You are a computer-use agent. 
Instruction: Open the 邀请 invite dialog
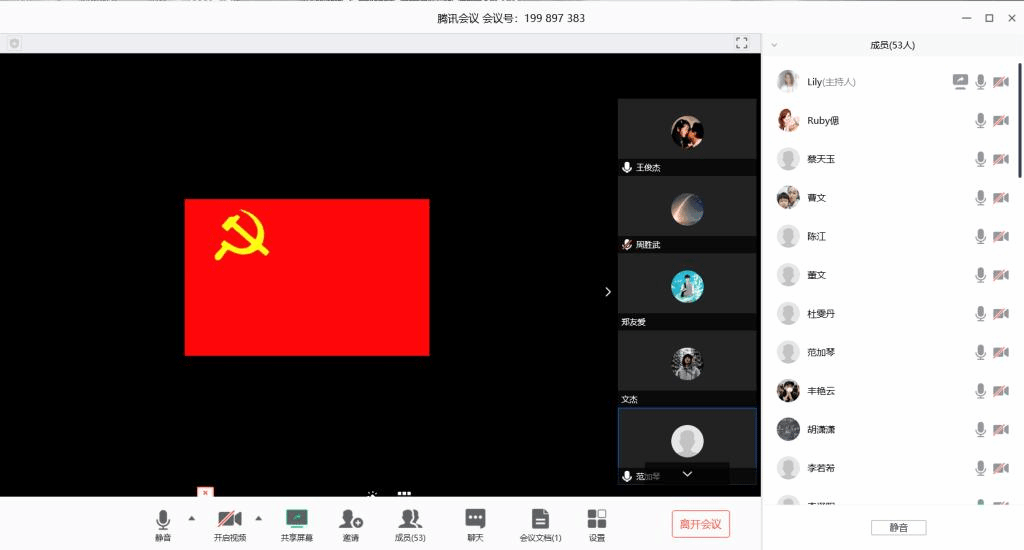coord(351,525)
